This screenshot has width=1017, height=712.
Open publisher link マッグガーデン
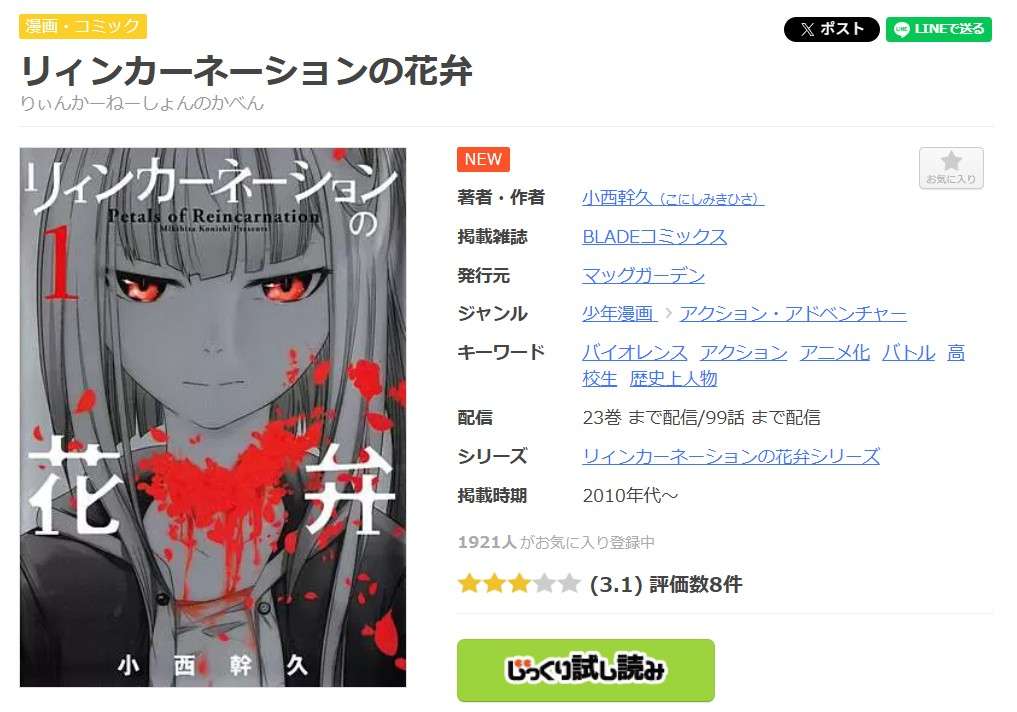tap(643, 276)
